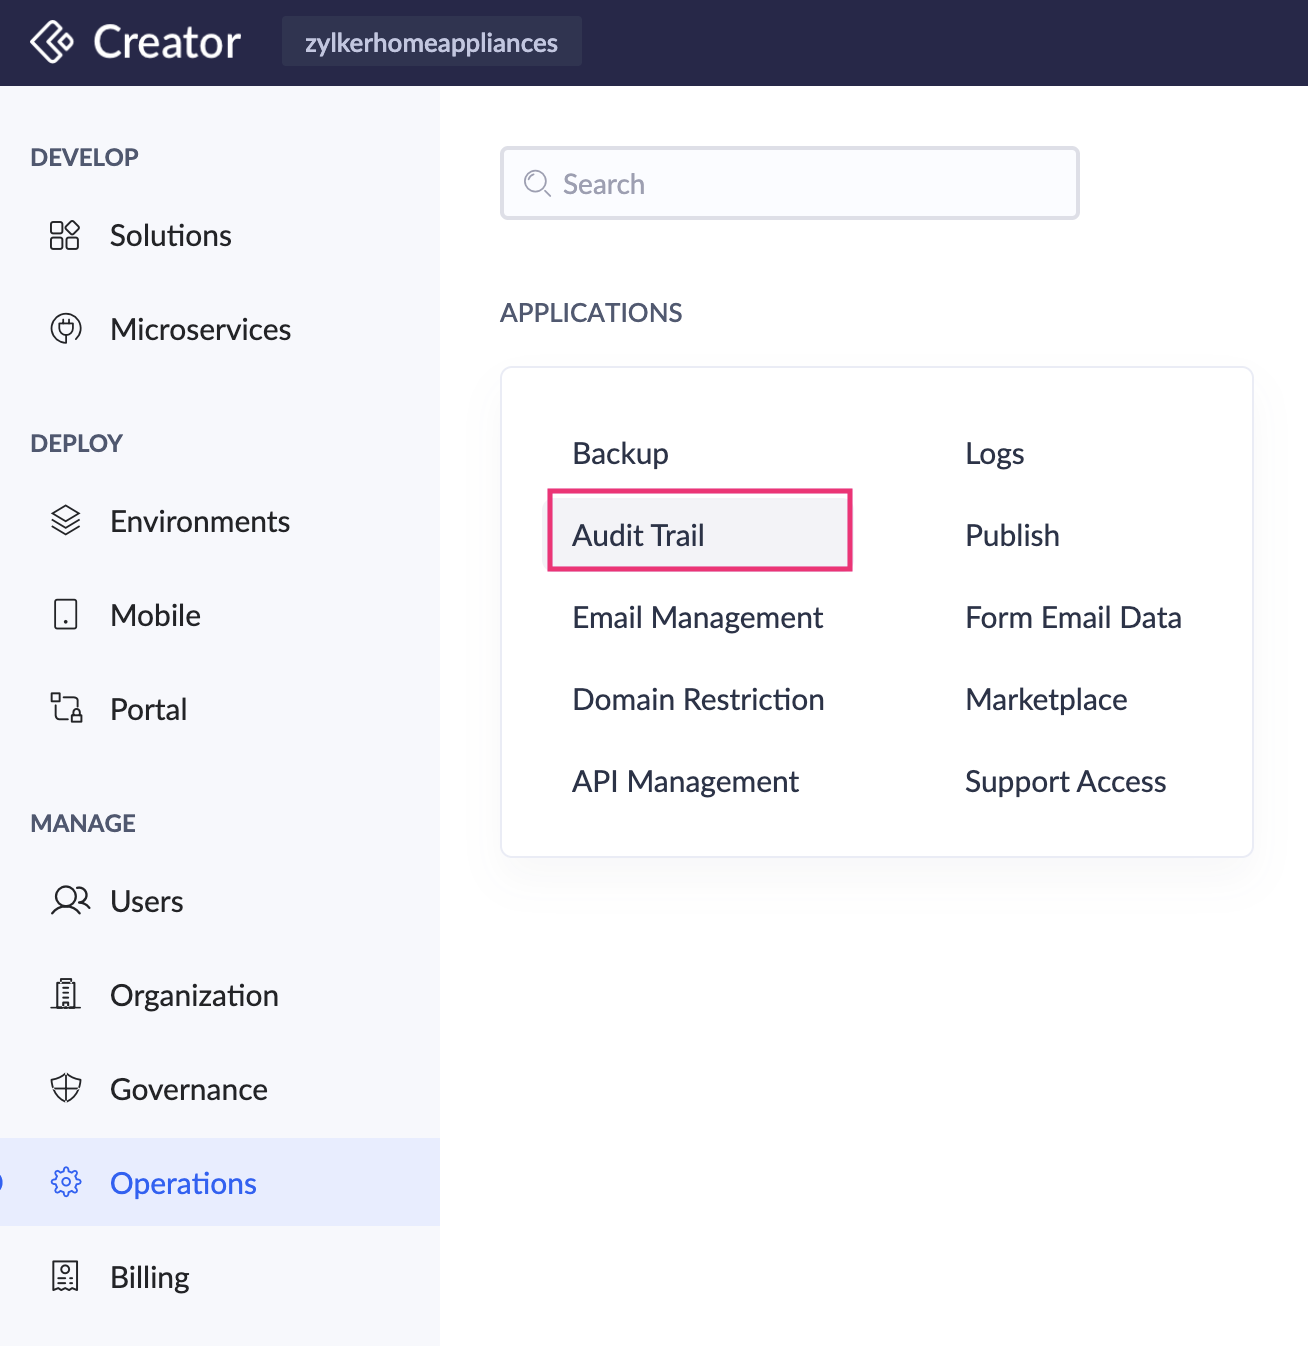The image size is (1308, 1346).
Task: Click the Portal lock icon
Action: 66,708
